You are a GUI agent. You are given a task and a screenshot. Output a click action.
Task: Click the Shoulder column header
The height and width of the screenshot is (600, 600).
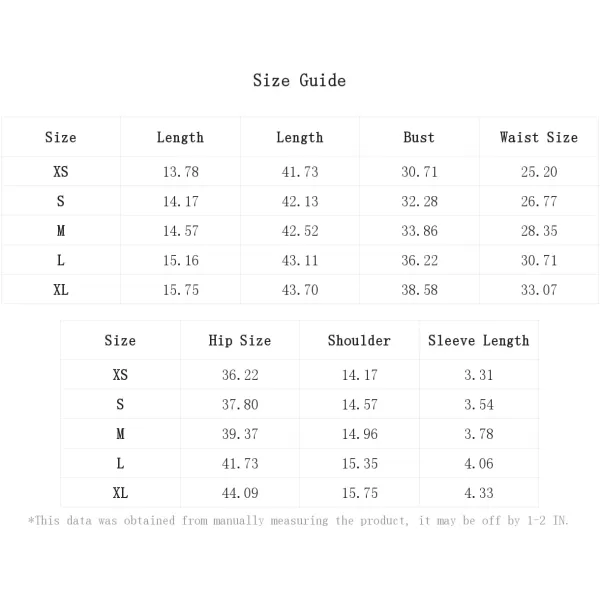(359, 340)
